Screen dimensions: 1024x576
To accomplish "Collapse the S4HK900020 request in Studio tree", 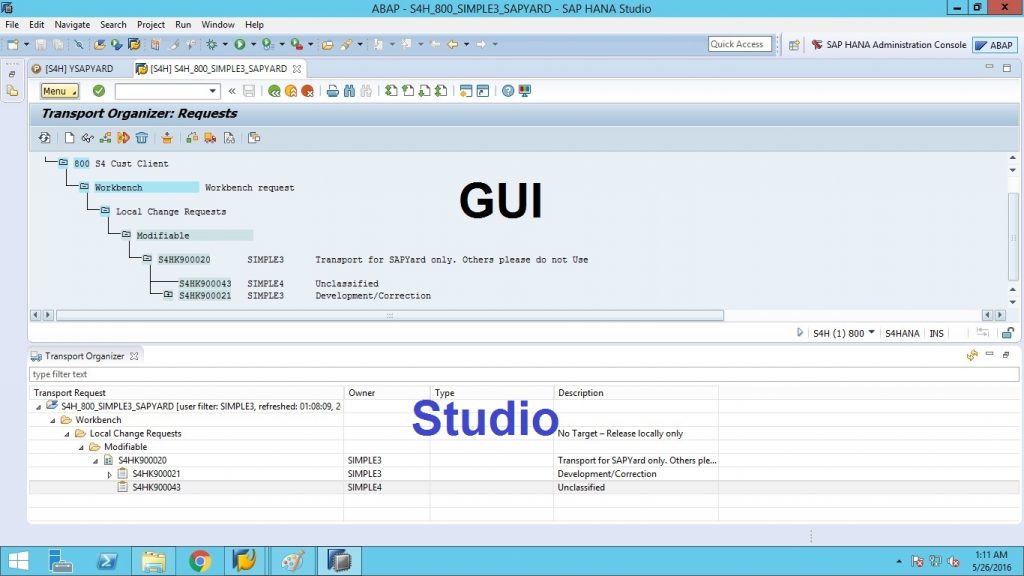I will [95, 460].
